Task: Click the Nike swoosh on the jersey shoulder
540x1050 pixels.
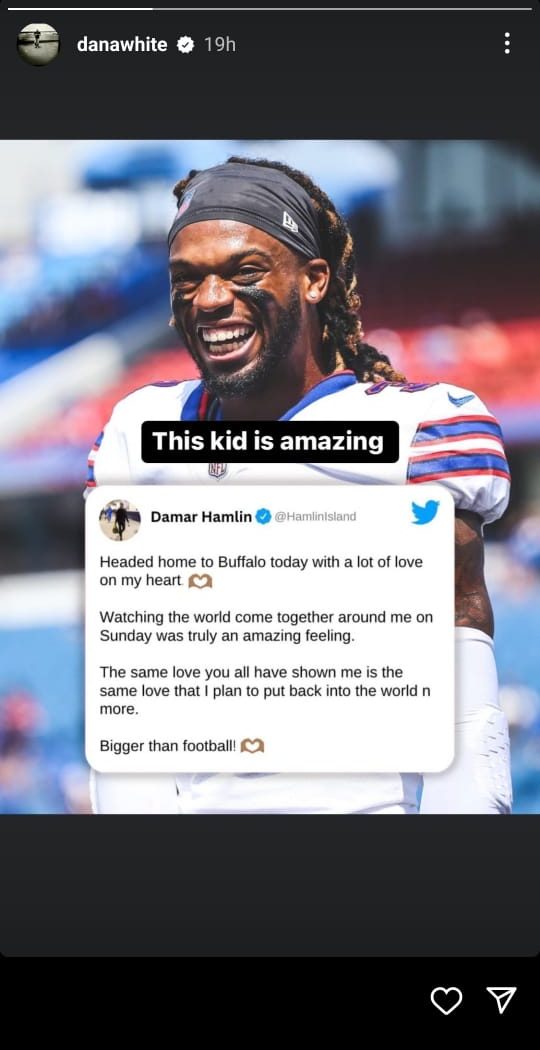Action: tap(461, 400)
